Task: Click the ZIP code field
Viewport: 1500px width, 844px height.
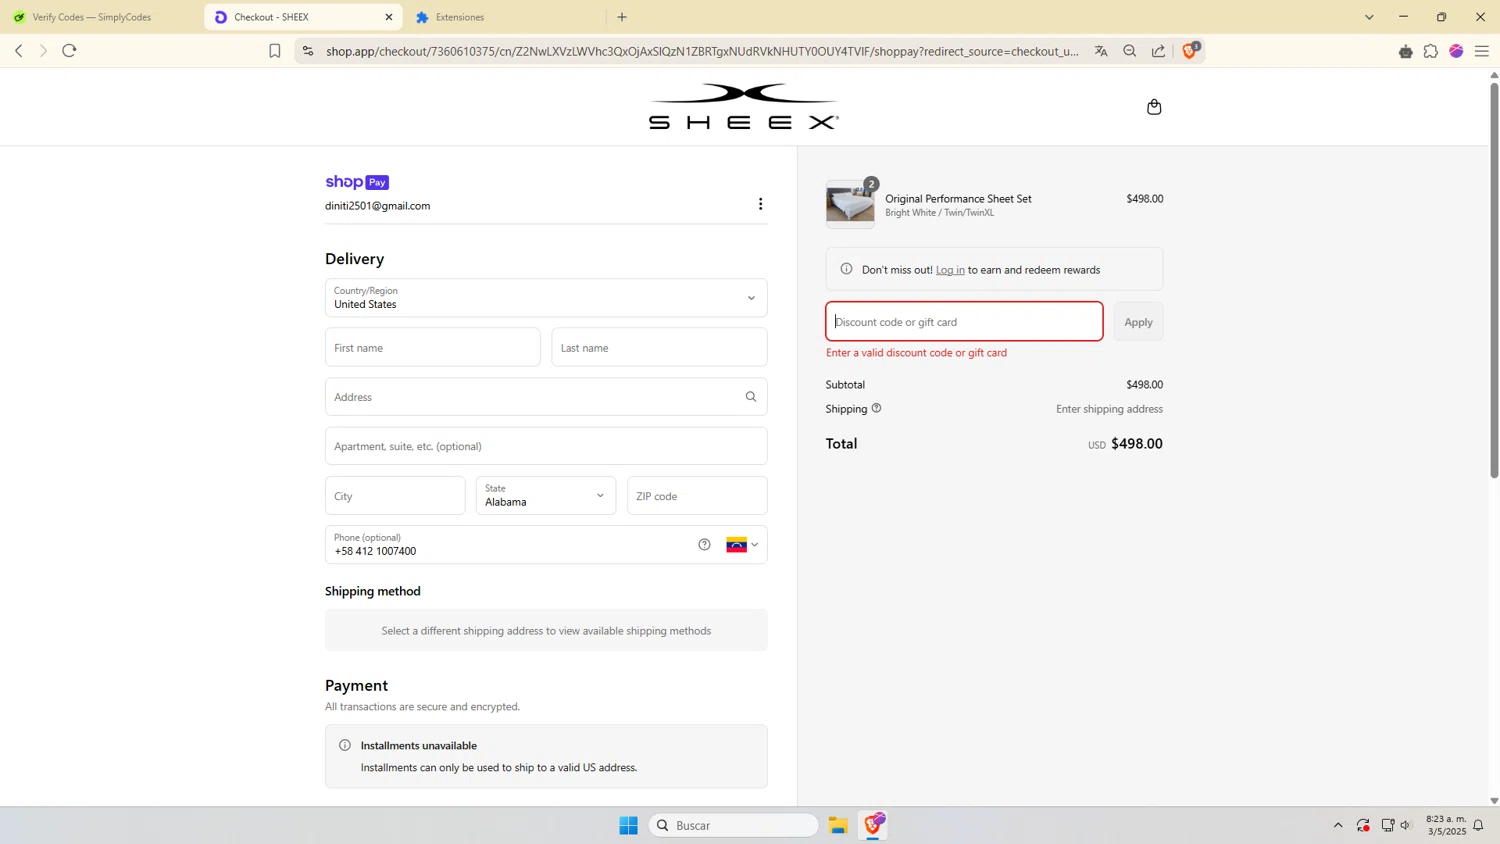Action: [697, 495]
